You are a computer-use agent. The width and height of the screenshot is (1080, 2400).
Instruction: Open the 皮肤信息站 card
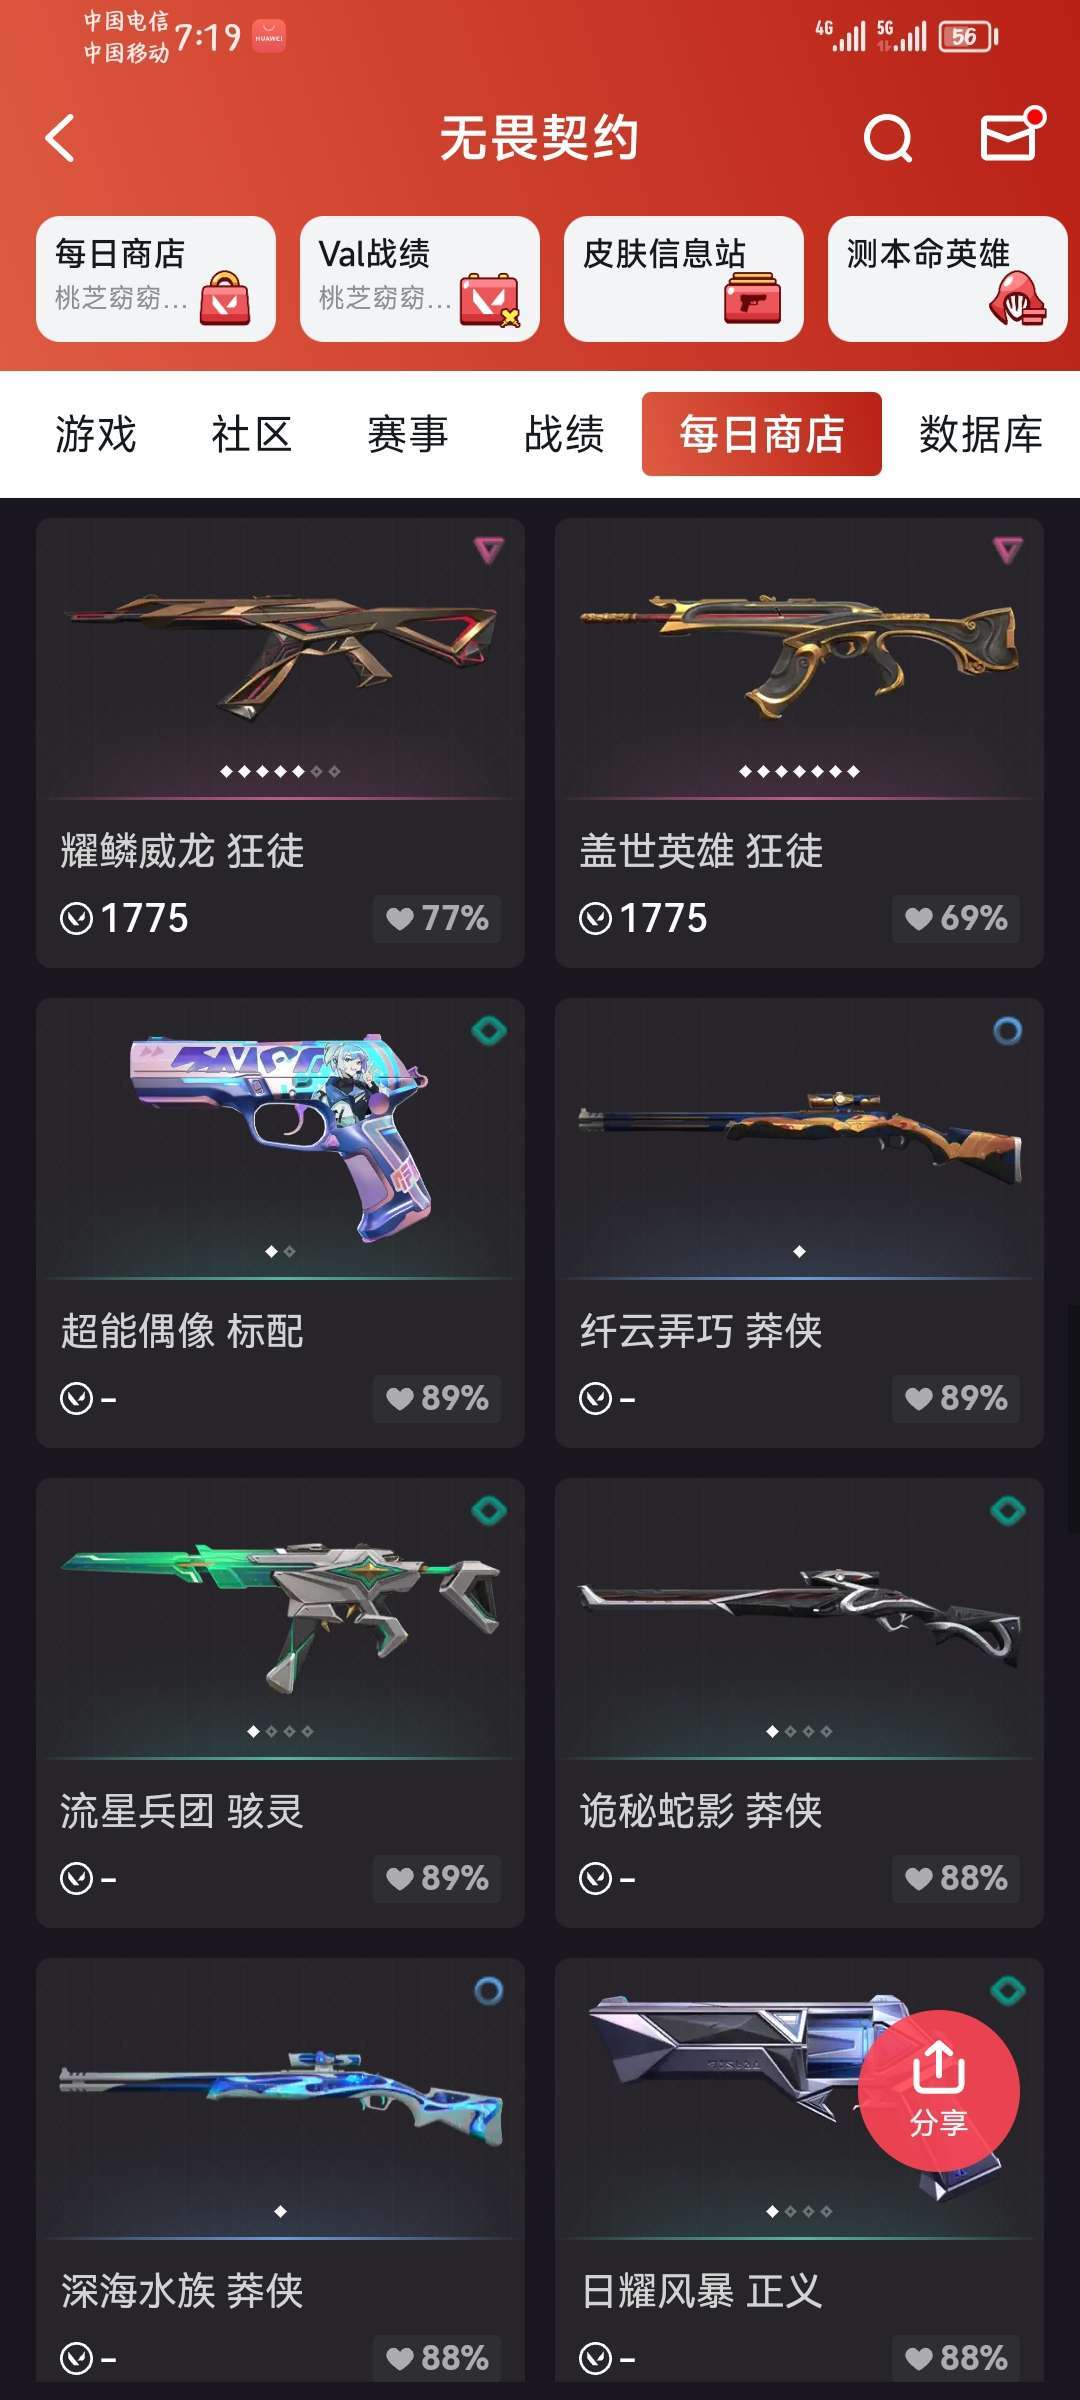tap(684, 279)
